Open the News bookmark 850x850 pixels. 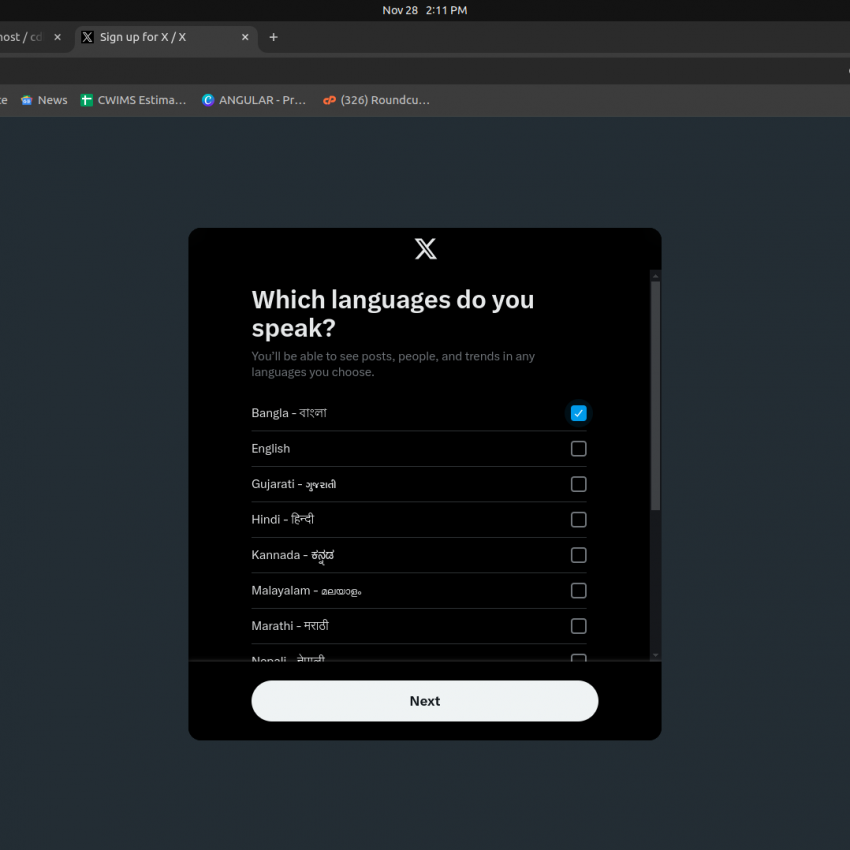point(44,100)
